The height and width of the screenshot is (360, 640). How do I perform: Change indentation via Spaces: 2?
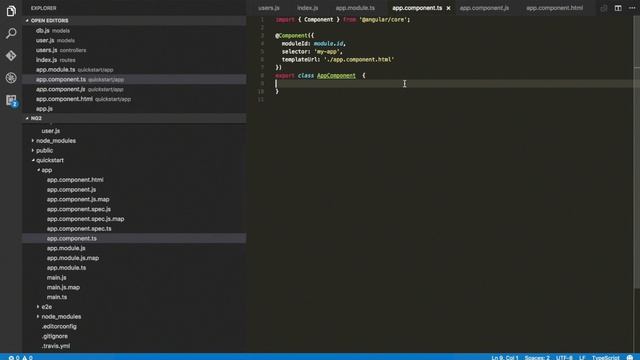pos(537,358)
